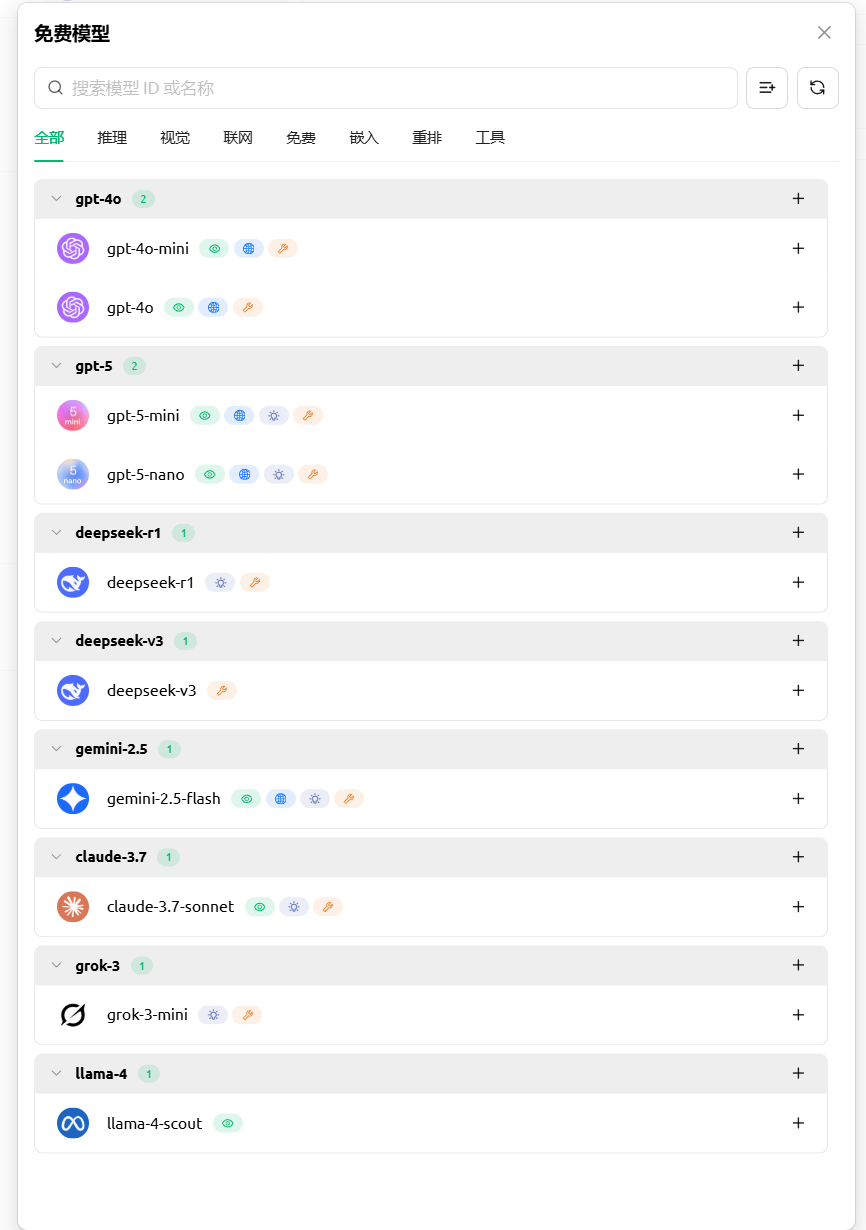
Task: Add the claude-3.7-sonnet model
Action: tap(798, 907)
